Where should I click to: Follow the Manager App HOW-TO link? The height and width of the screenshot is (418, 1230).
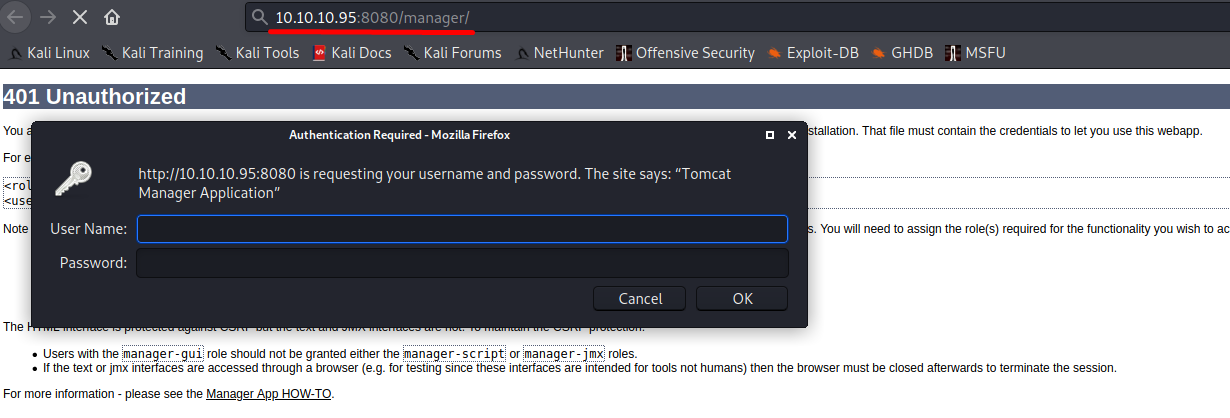[x=269, y=394]
